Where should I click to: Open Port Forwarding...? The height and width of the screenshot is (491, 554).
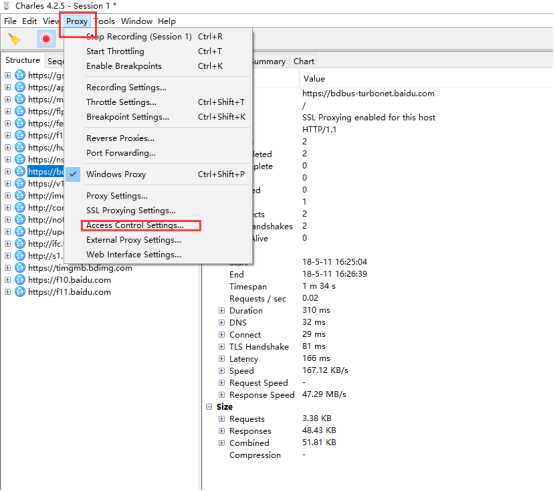(x=159, y=153)
